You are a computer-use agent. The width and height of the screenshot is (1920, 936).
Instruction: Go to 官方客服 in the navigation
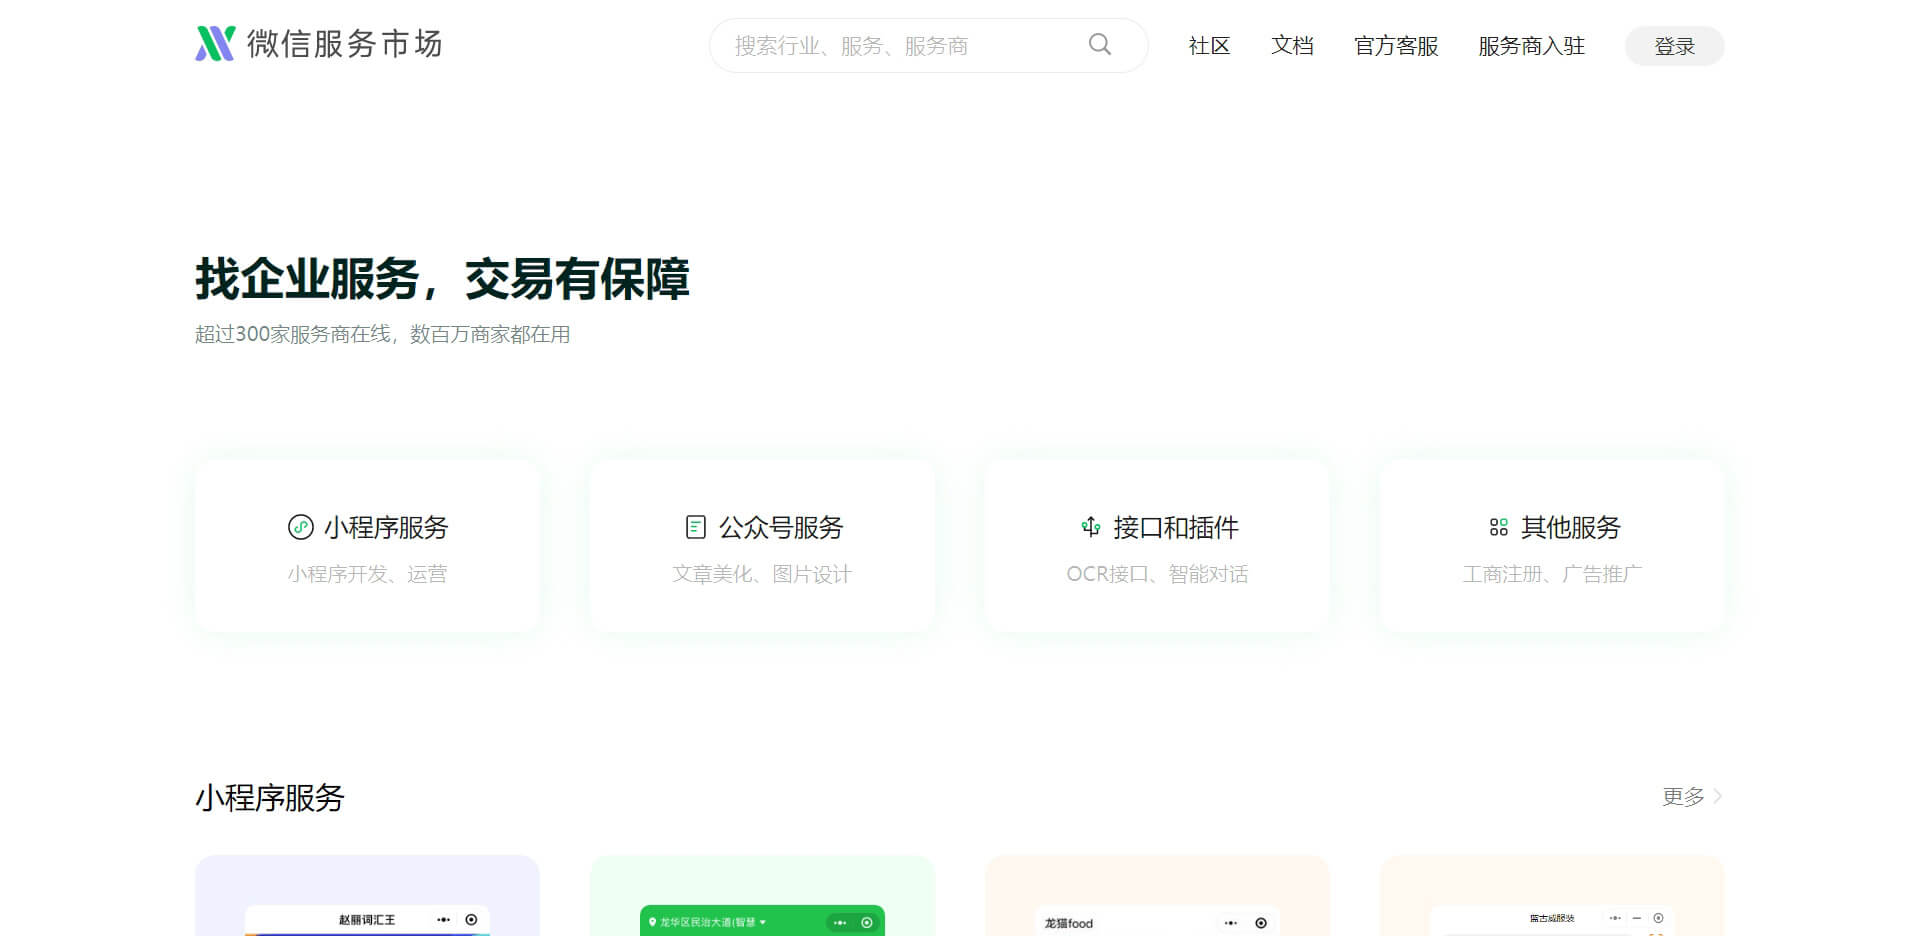coord(1395,46)
